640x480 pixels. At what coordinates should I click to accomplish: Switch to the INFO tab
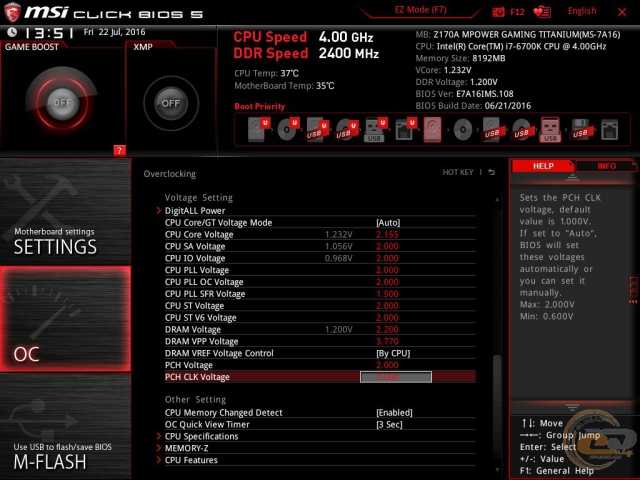tap(607, 166)
